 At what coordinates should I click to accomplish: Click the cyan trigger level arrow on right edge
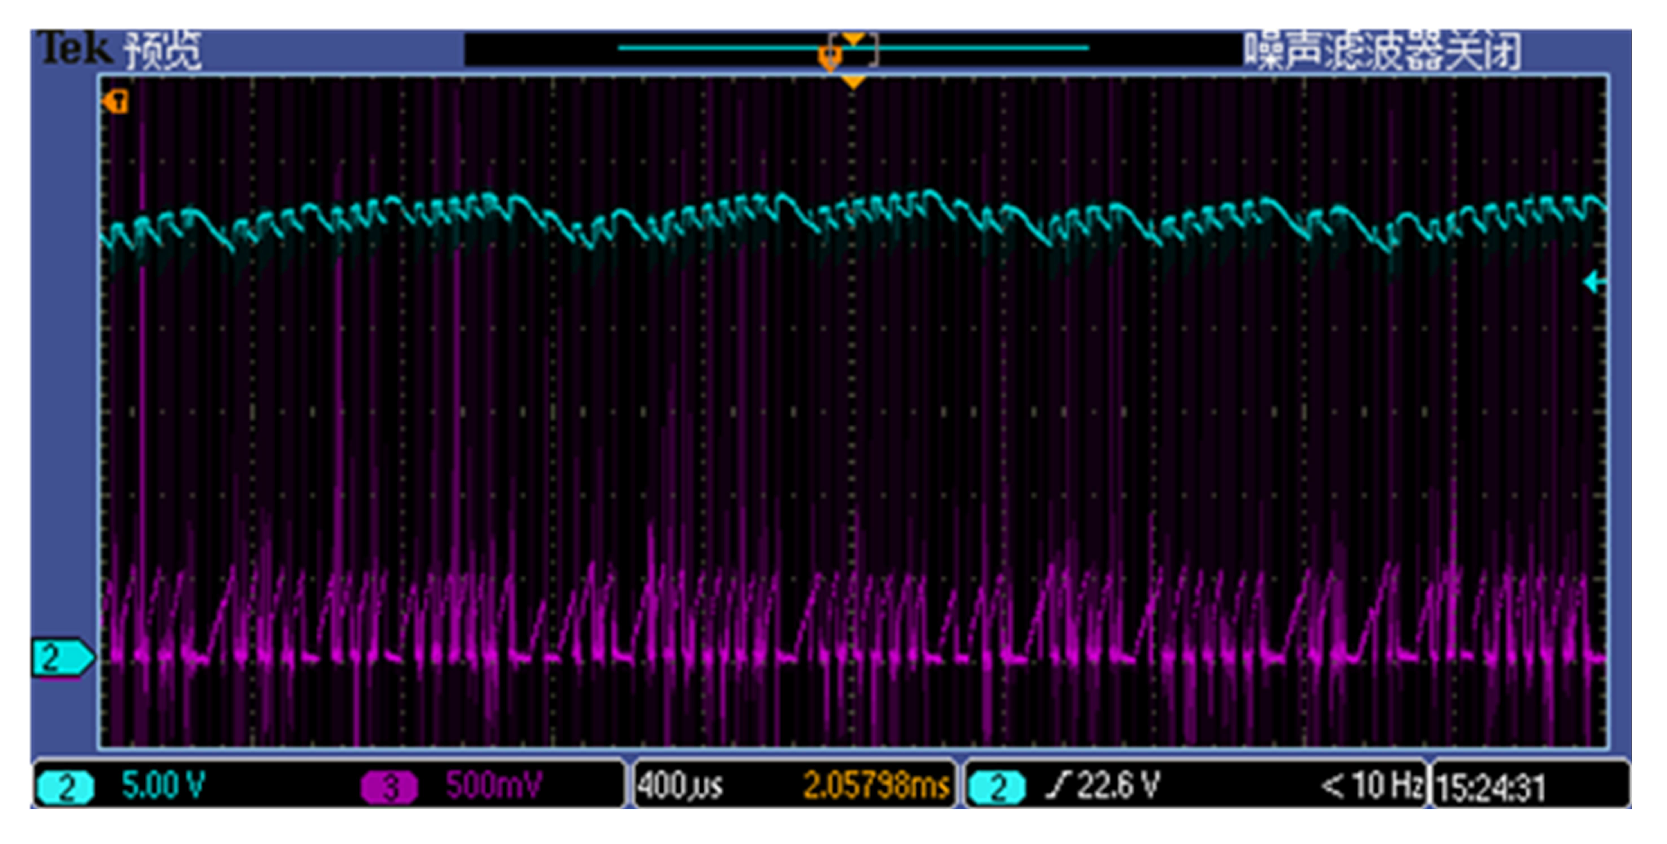pyautogui.click(x=1594, y=283)
